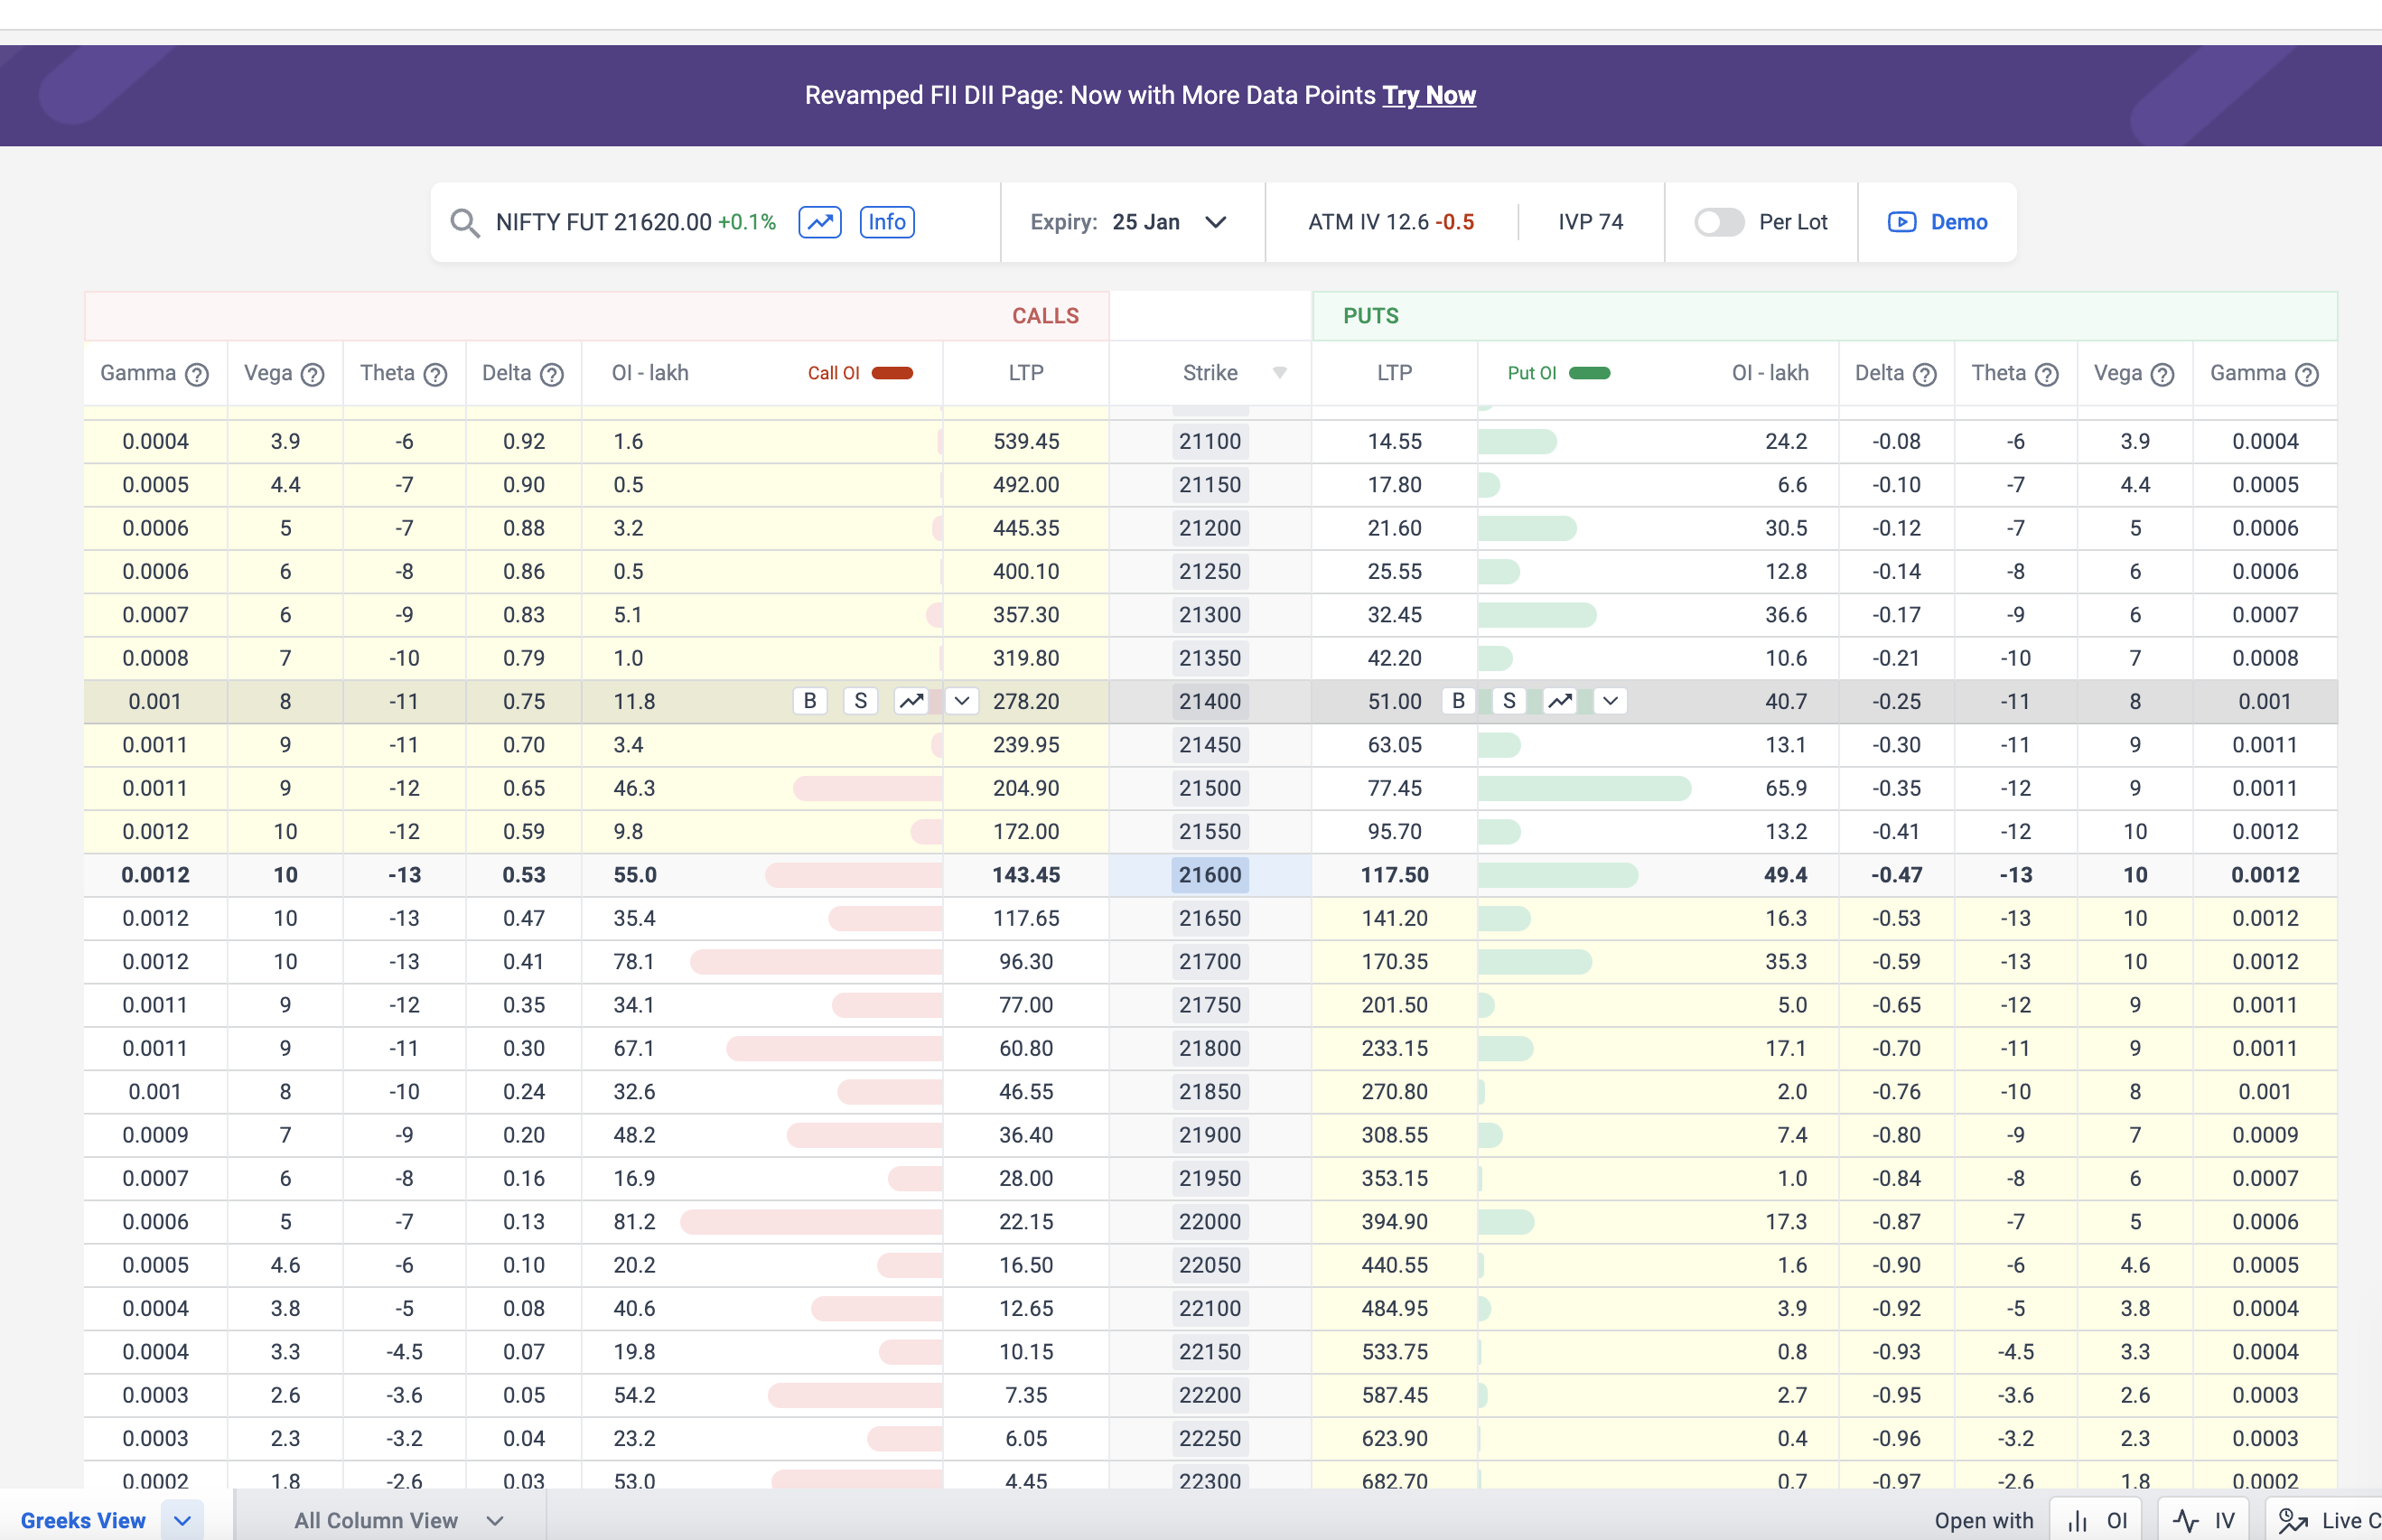This screenshot has height=1540, width=2382.
Task: Click the Put OI green legend swatch
Action: pos(1590,373)
